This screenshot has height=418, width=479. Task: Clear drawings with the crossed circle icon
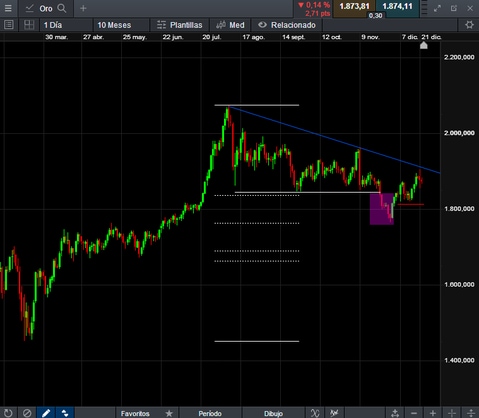27,413
